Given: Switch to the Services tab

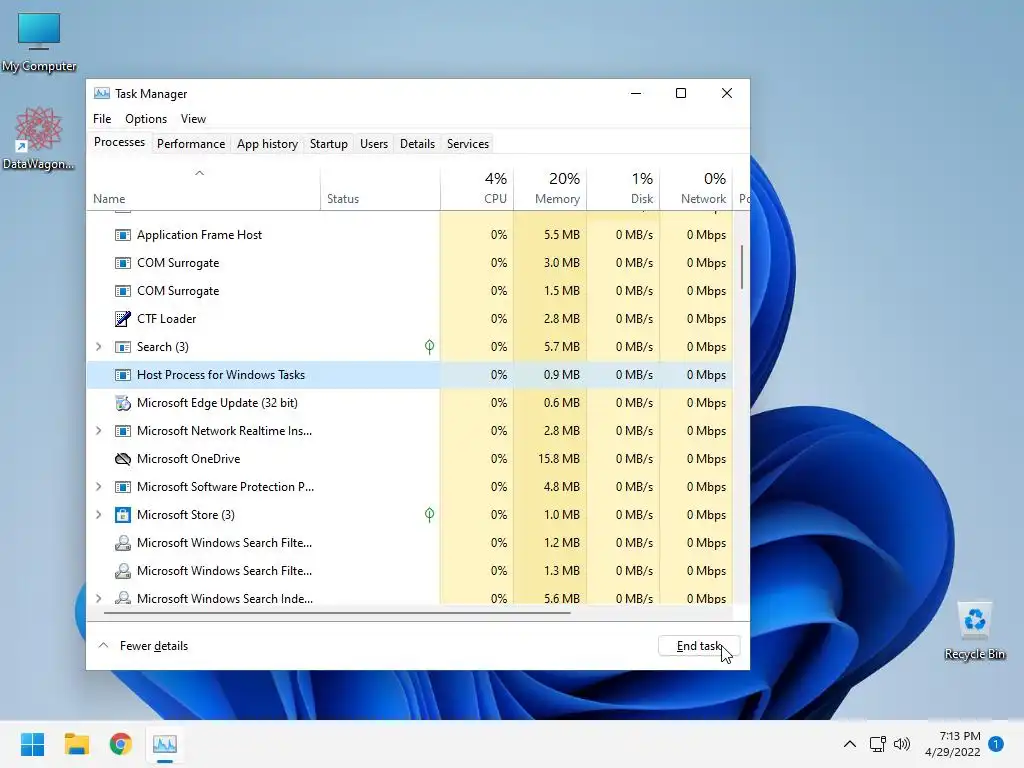Looking at the screenshot, I should 468,144.
